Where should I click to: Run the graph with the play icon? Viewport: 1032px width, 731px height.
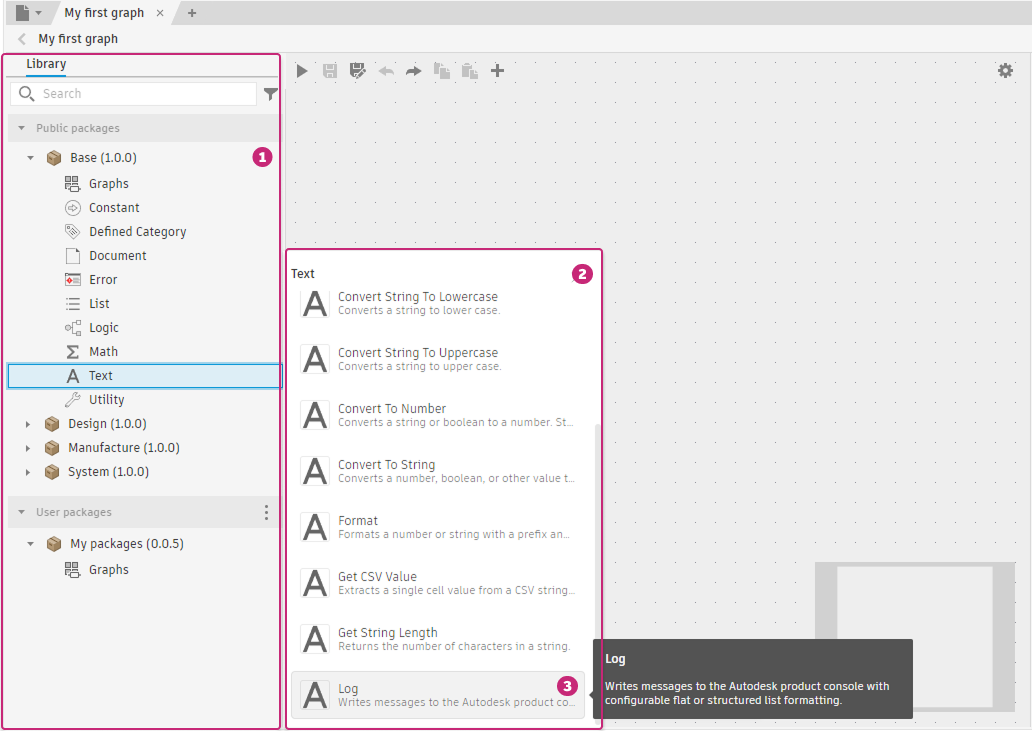click(301, 71)
